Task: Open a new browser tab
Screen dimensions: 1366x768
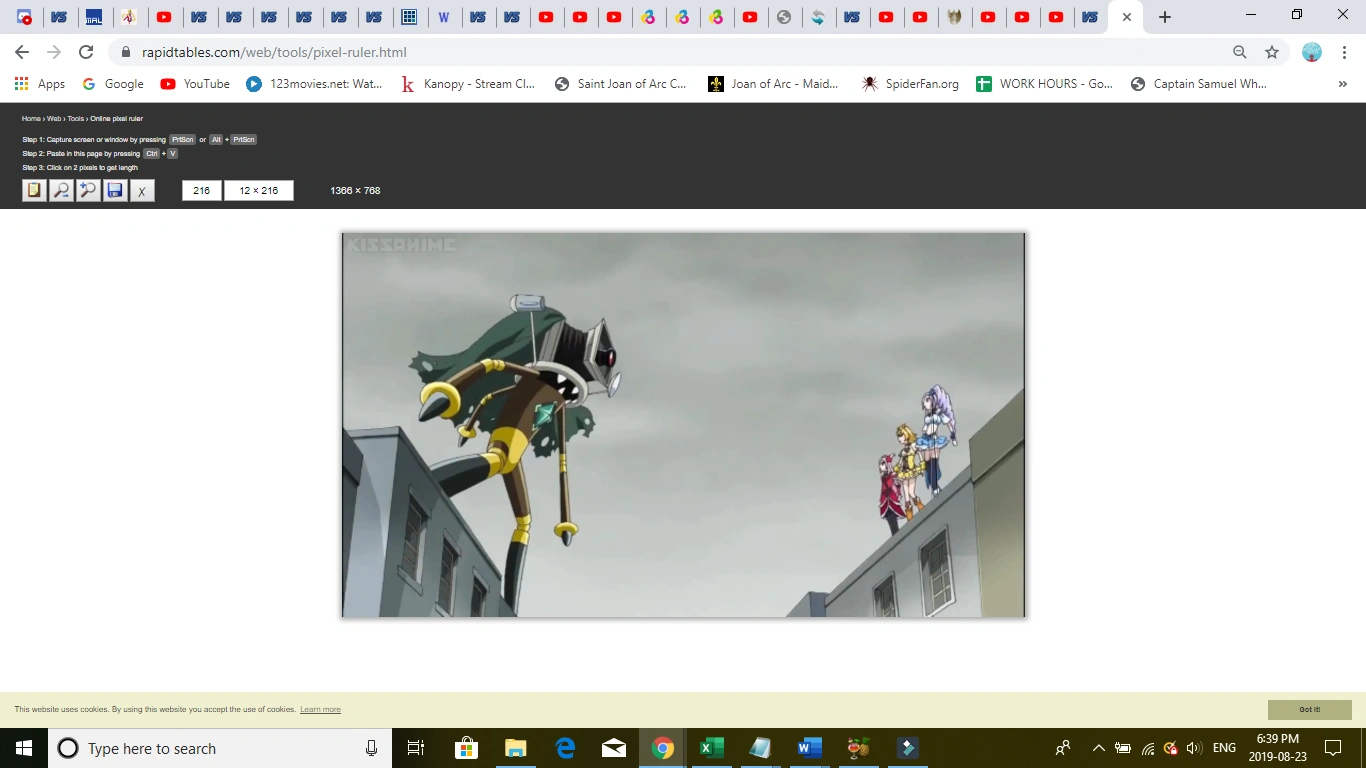Action: pos(1165,17)
